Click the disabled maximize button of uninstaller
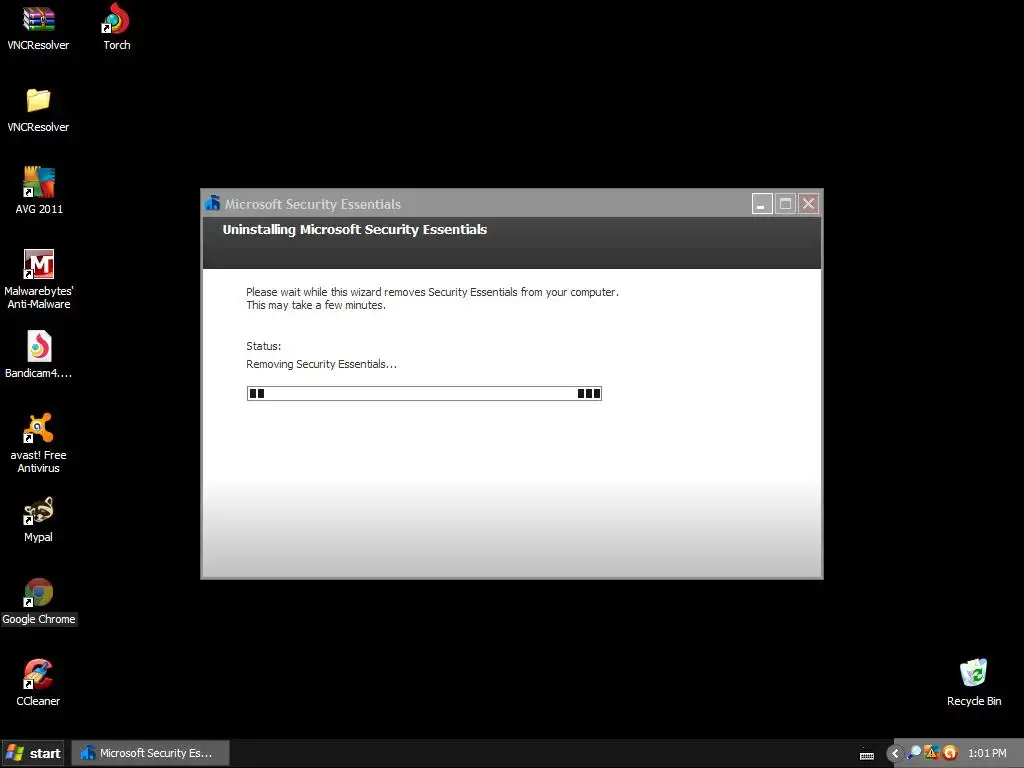Image resolution: width=1024 pixels, height=768 pixels. [786, 204]
